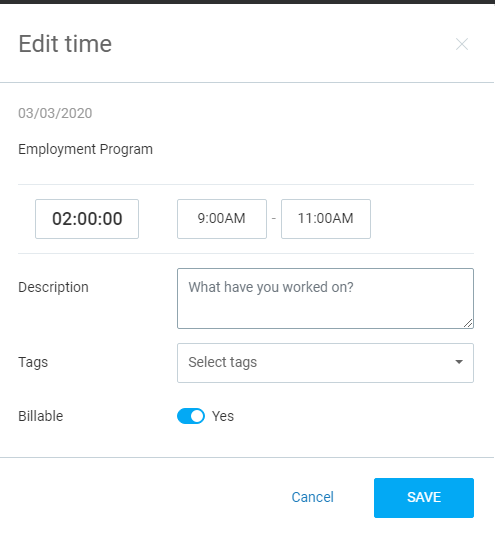
Task: Click the Billable field label
Action: pos(40,416)
